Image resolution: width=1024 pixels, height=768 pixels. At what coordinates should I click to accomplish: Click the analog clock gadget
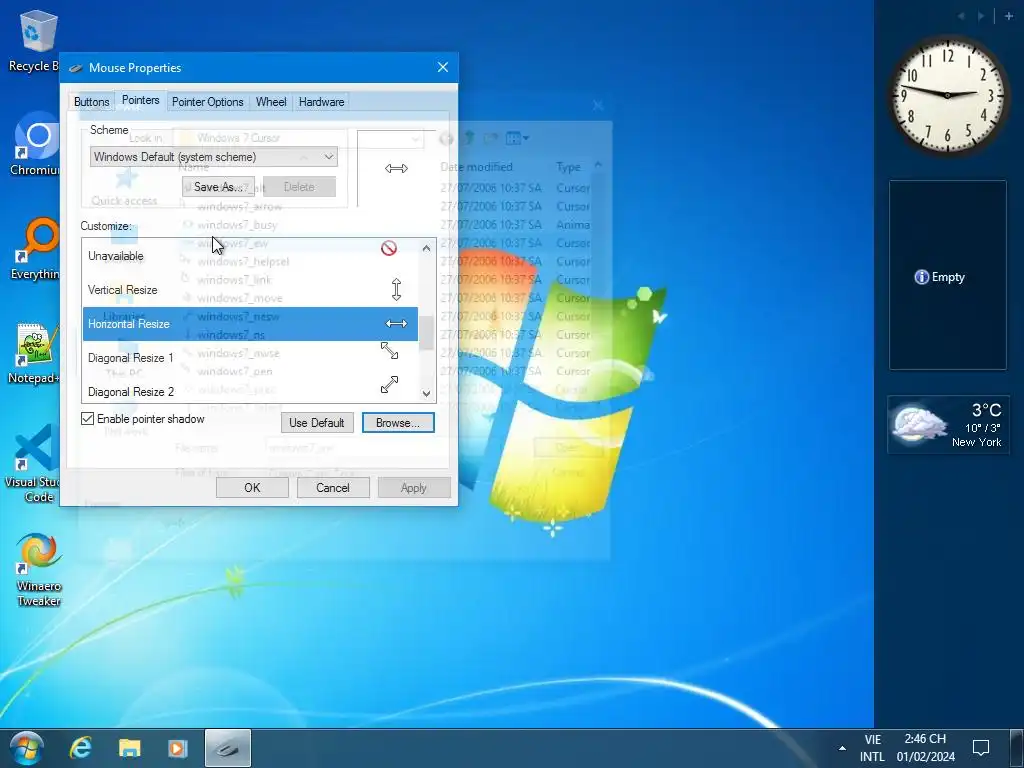click(x=948, y=95)
